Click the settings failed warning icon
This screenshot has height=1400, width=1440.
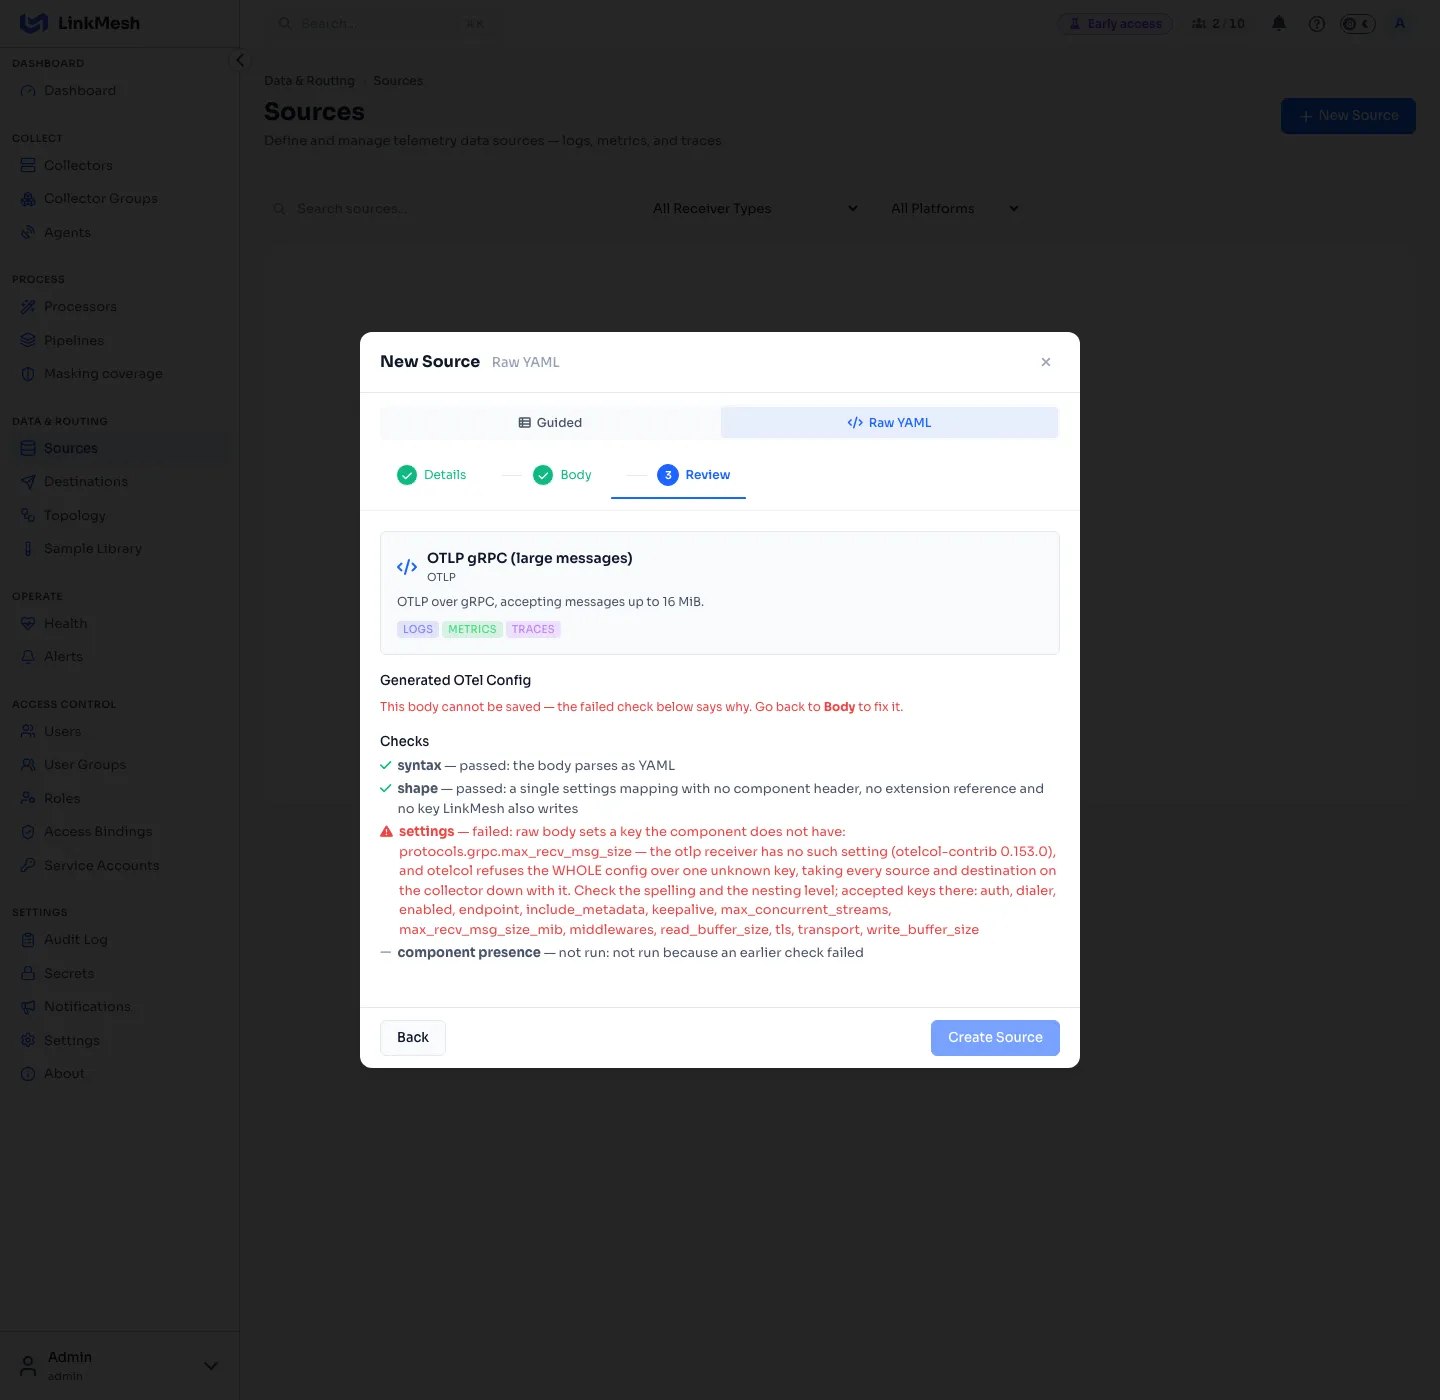tap(386, 832)
